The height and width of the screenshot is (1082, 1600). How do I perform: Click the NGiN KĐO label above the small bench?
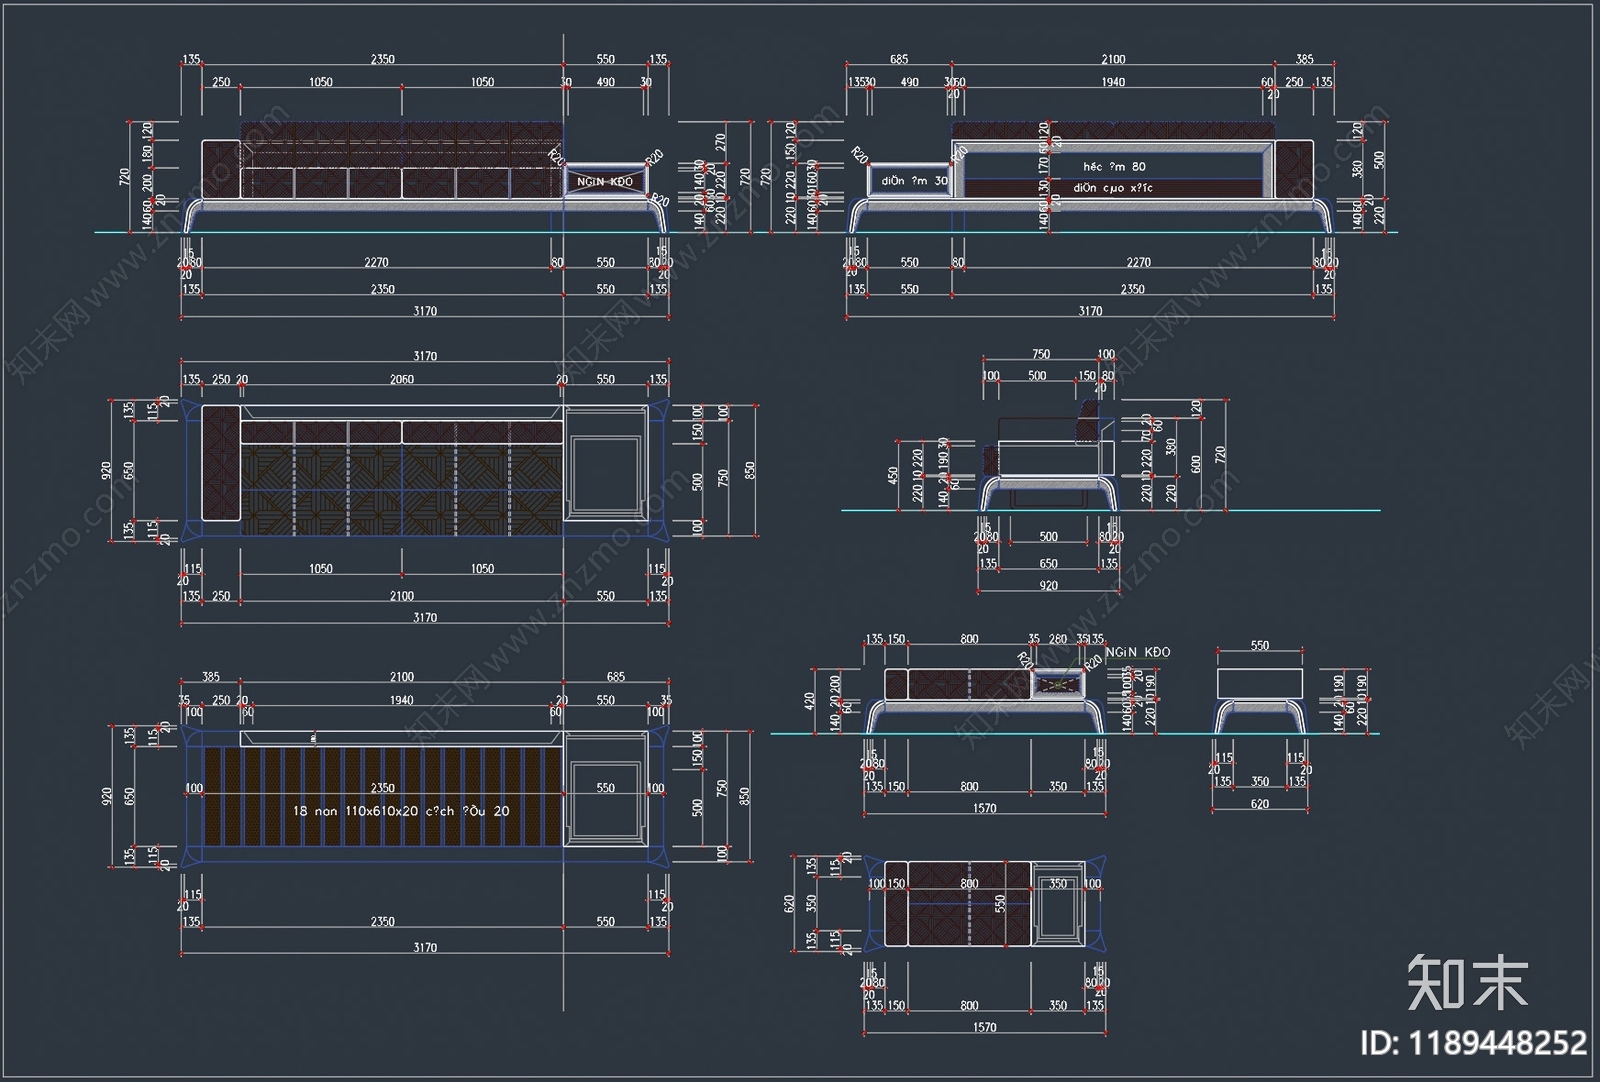pos(1137,652)
